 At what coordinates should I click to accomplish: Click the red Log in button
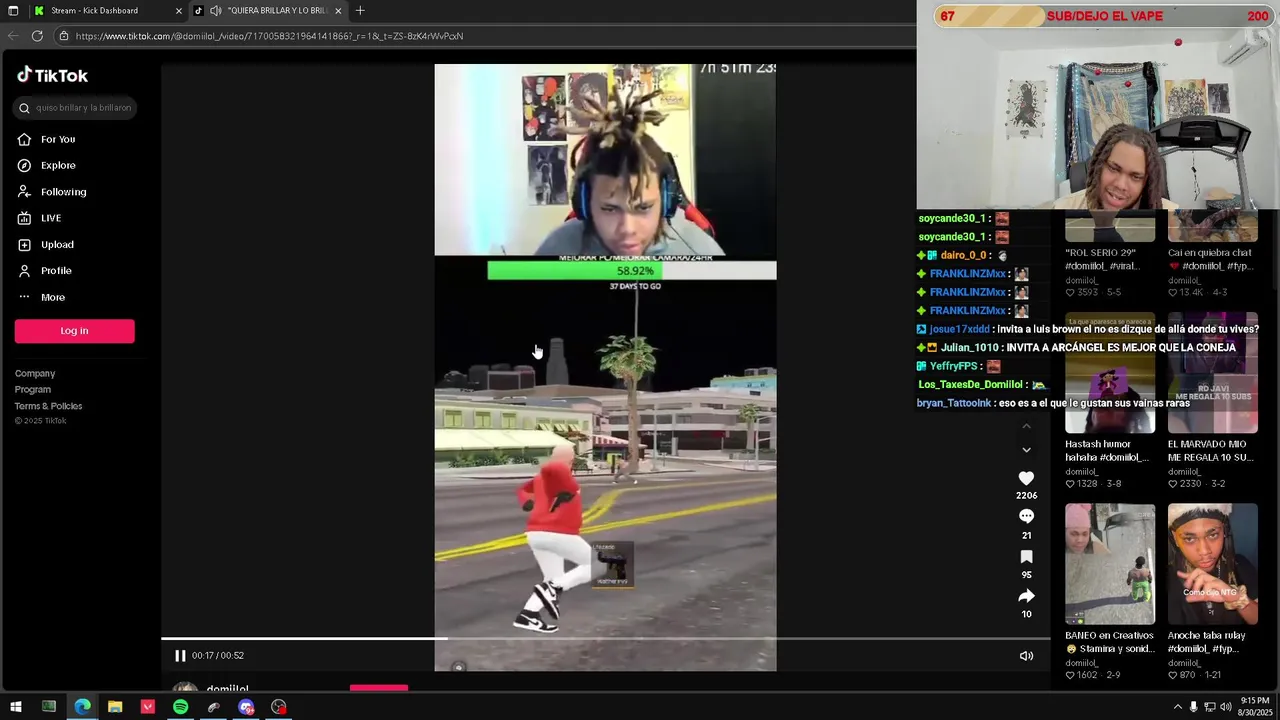pos(74,331)
